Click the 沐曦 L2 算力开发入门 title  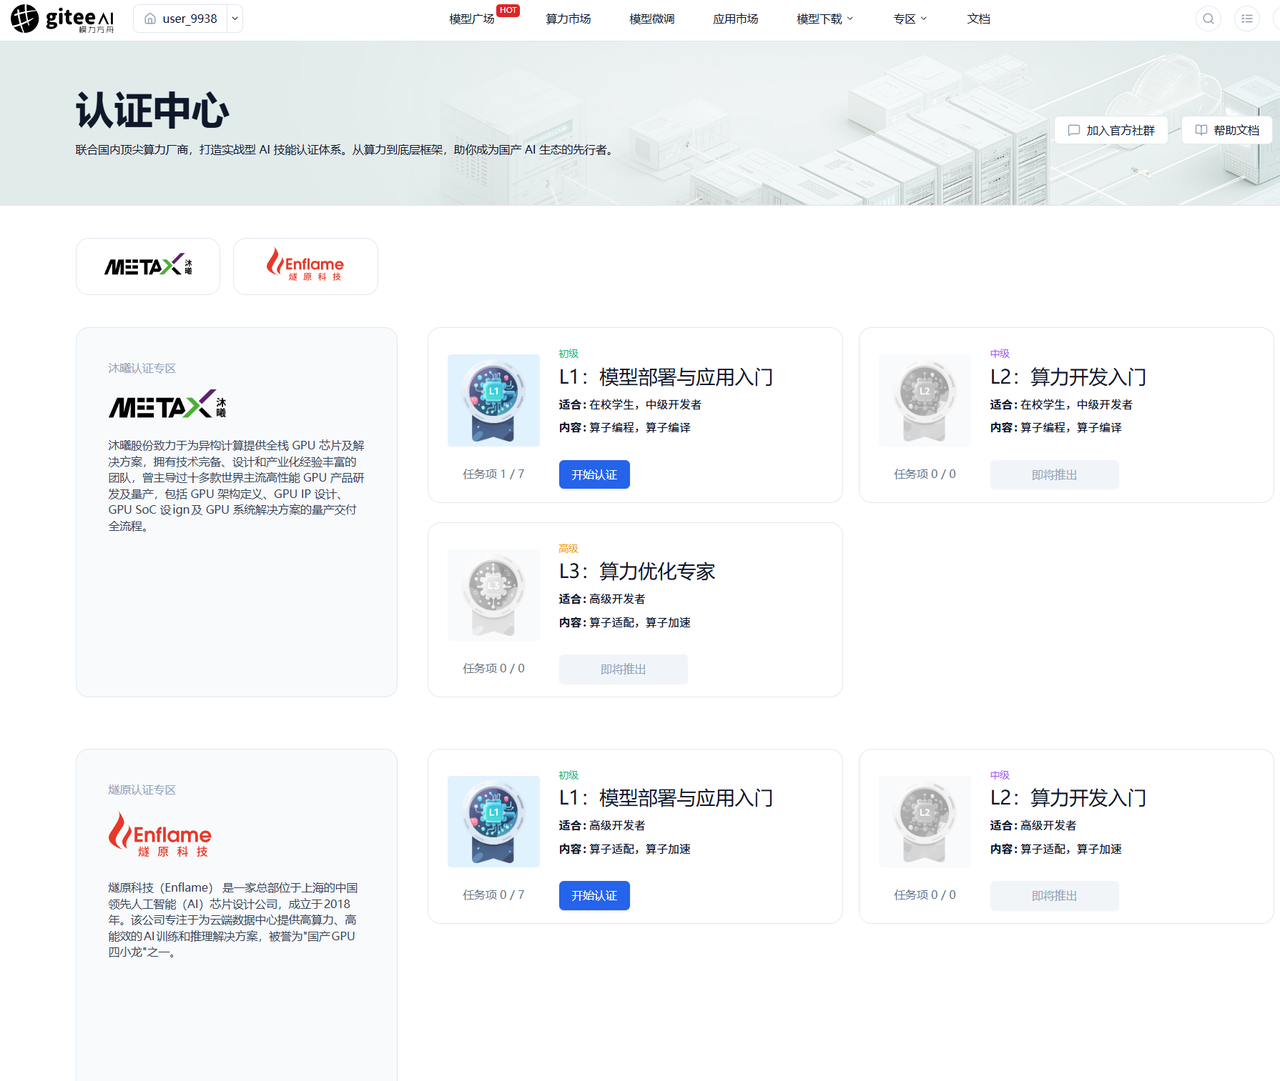(1068, 377)
